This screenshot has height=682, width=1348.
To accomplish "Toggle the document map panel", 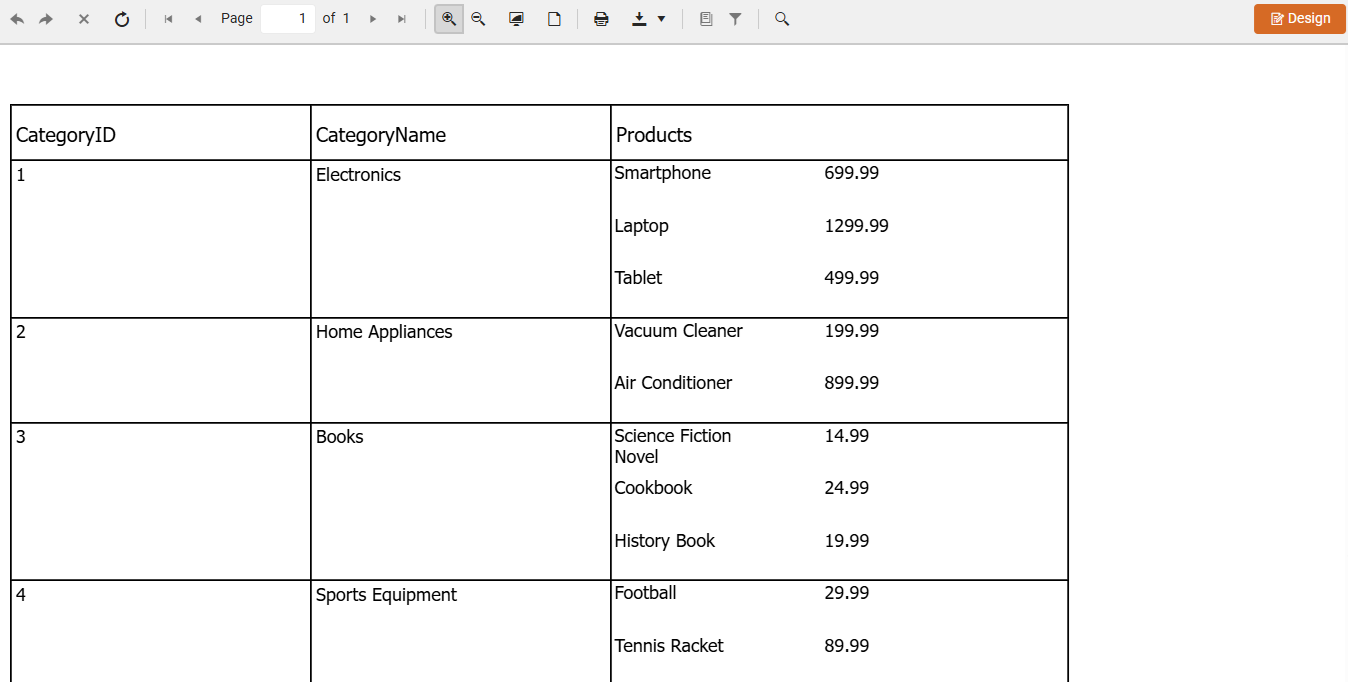I will 705,18.
